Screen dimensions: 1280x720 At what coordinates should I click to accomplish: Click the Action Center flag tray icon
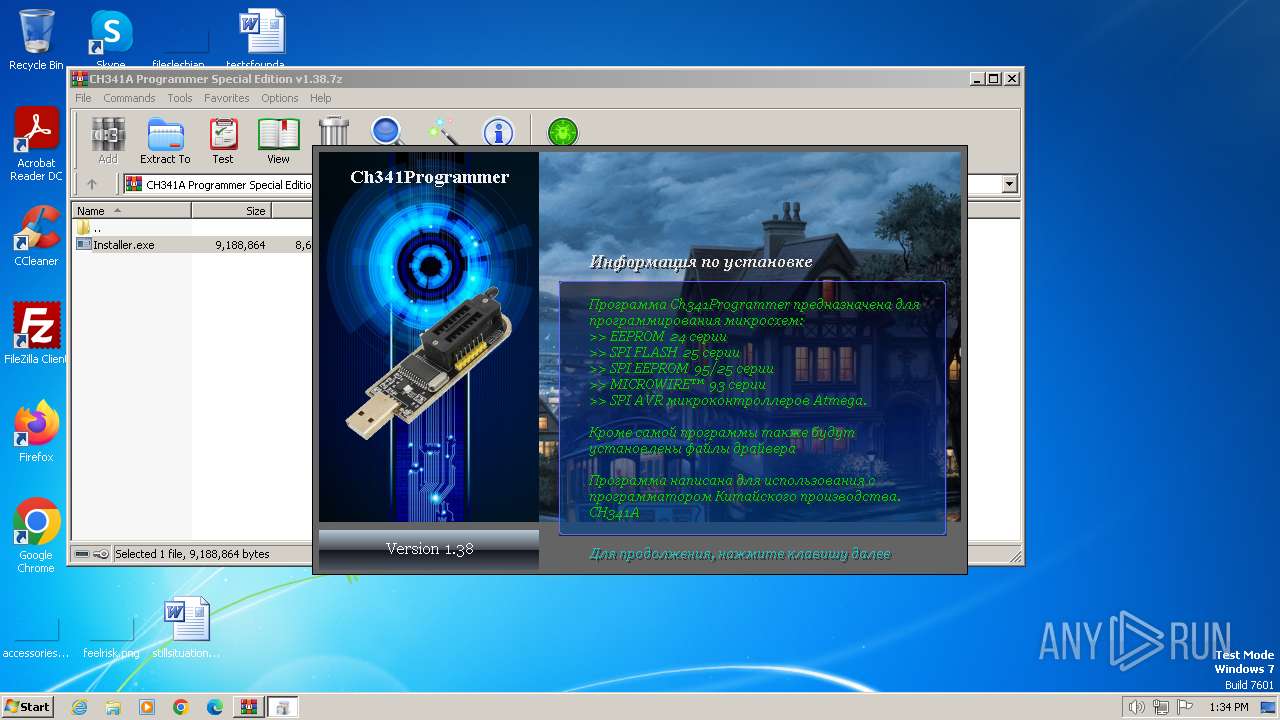[x=1185, y=707]
